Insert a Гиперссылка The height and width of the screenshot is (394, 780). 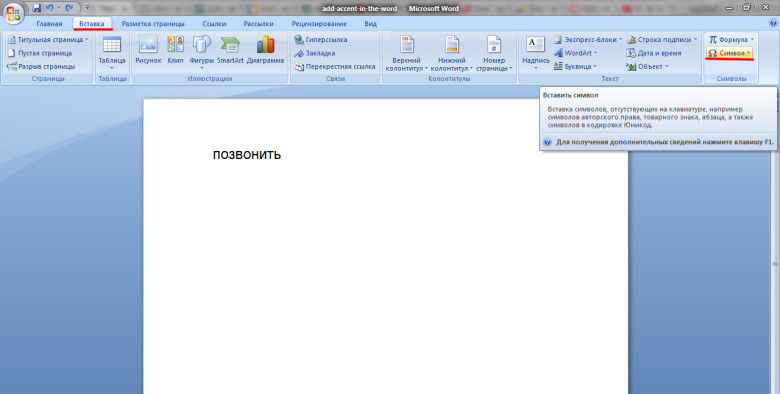tap(321, 39)
